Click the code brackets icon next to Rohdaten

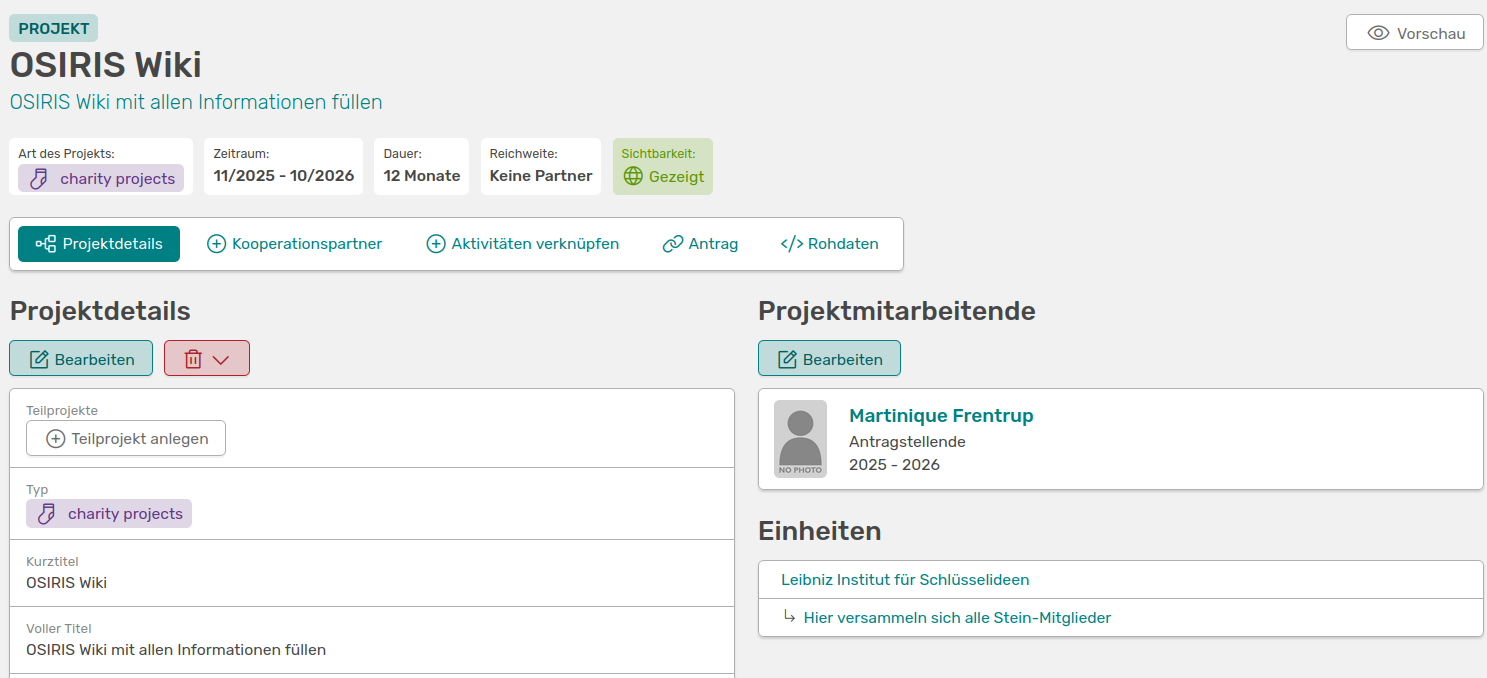pos(792,244)
